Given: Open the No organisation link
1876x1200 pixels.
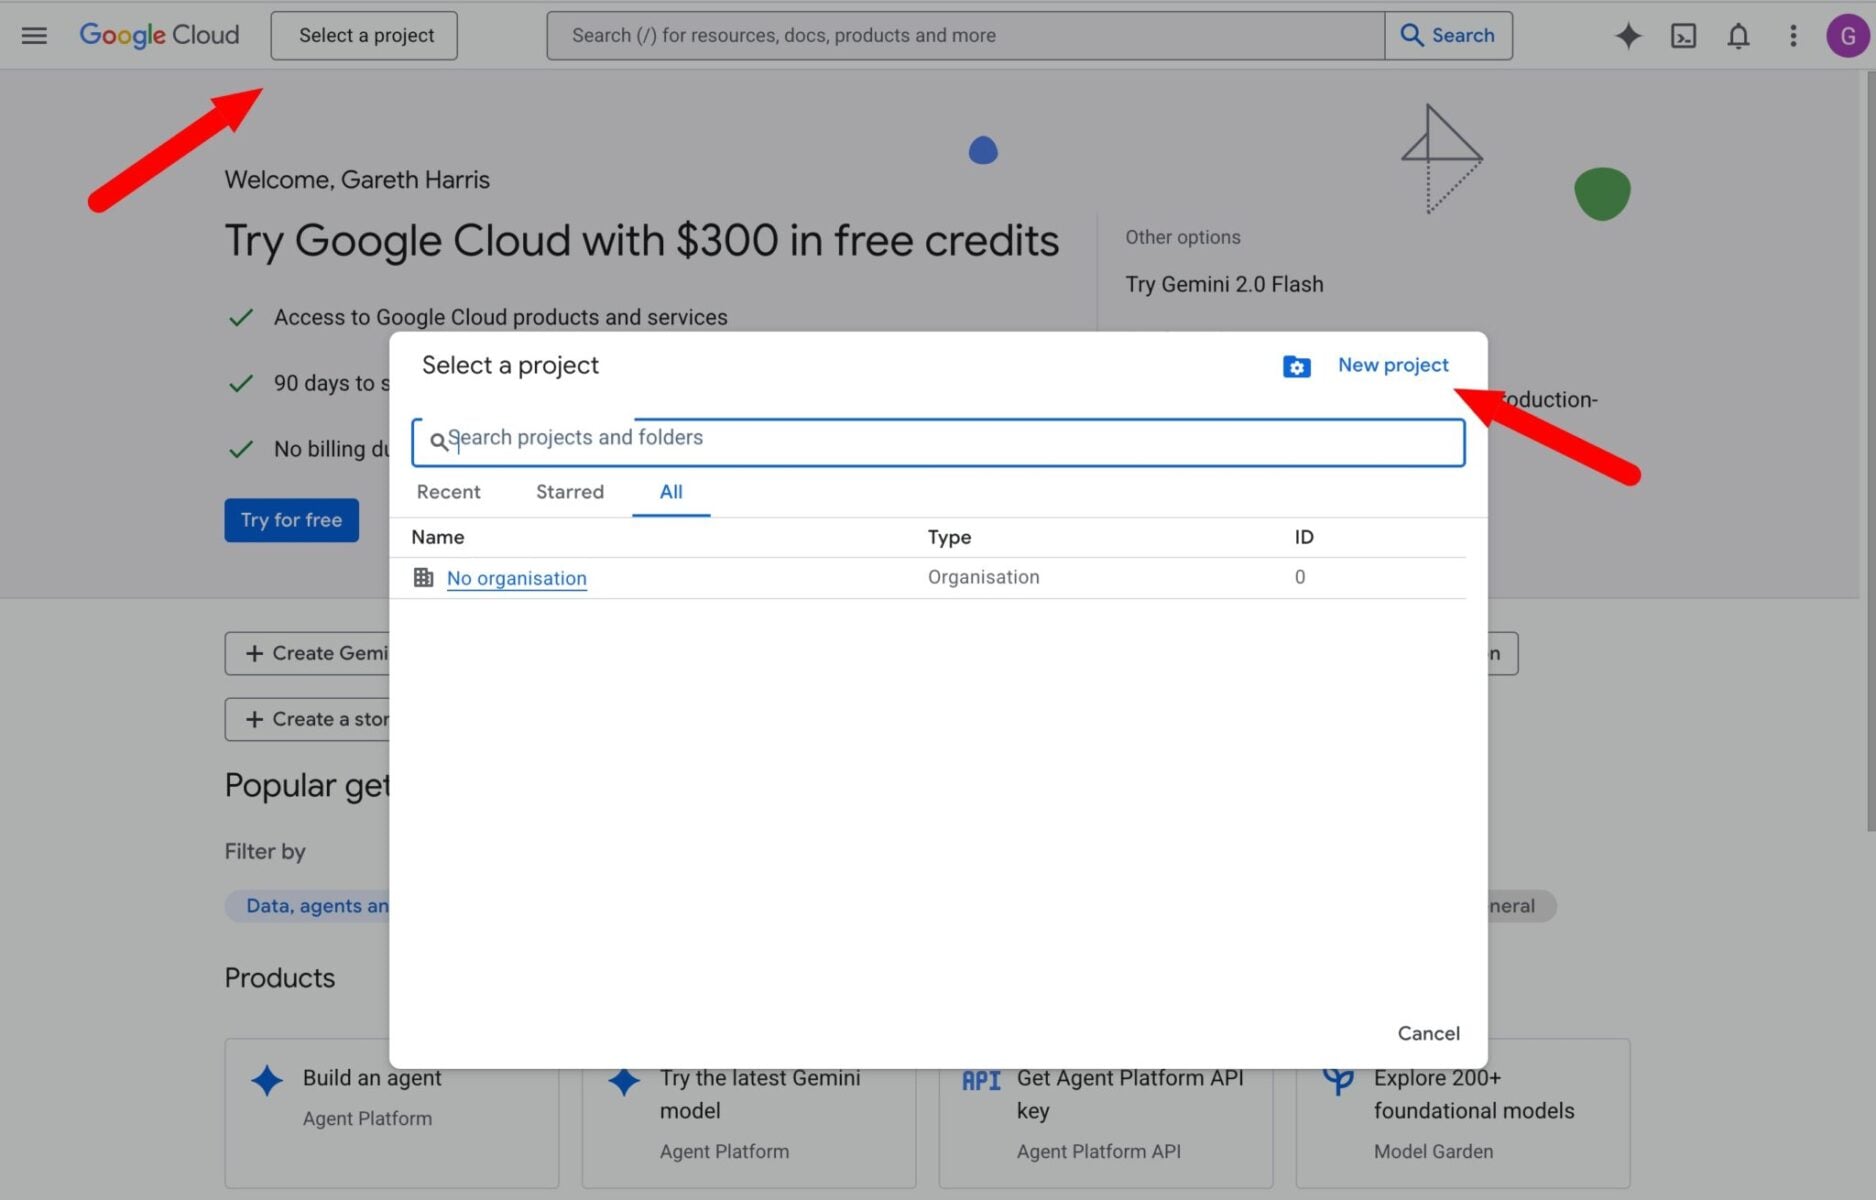Looking at the screenshot, I should [x=516, y=578].
